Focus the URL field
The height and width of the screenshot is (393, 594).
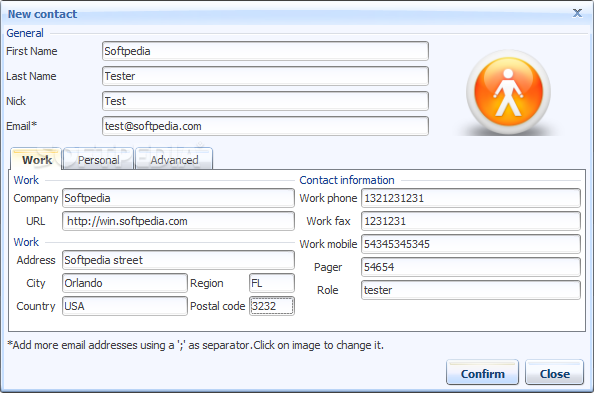[x=178, y=221]
